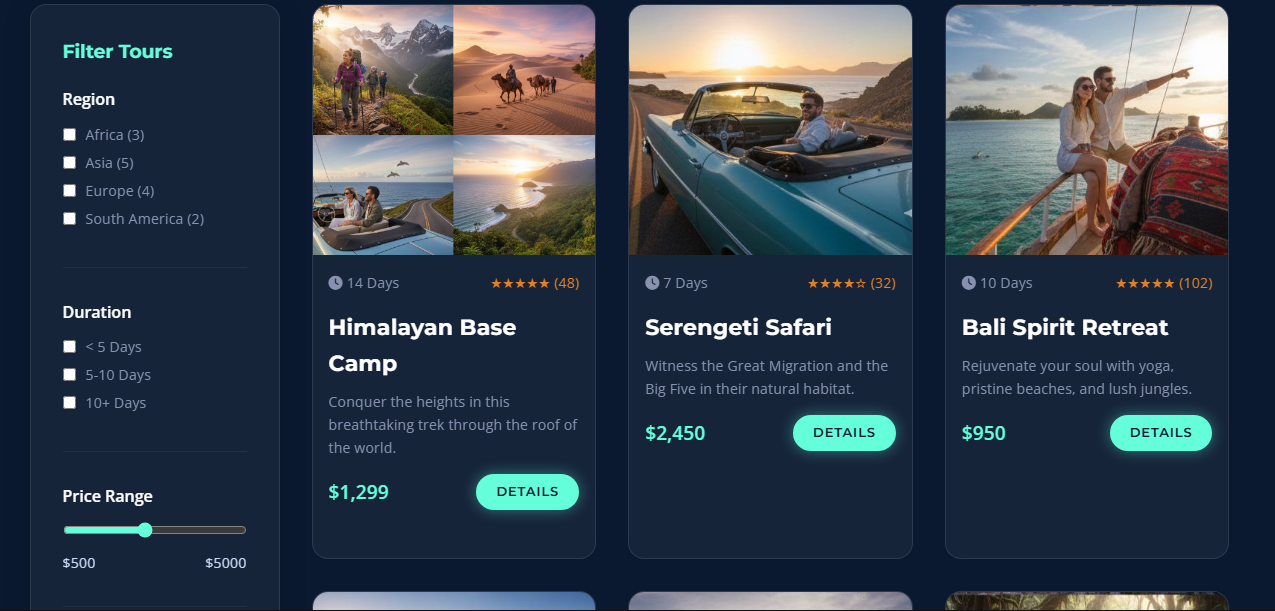This screenshot has width=1275, height=611.
Task: Click the star rating on Himalayan Base Camp
Action: (x=520, y=283)
